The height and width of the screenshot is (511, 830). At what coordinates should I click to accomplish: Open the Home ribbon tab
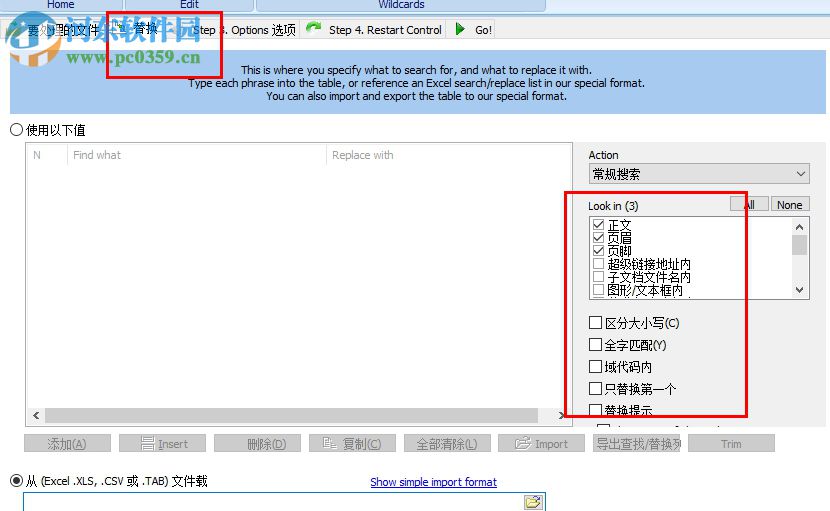[60, 5]
